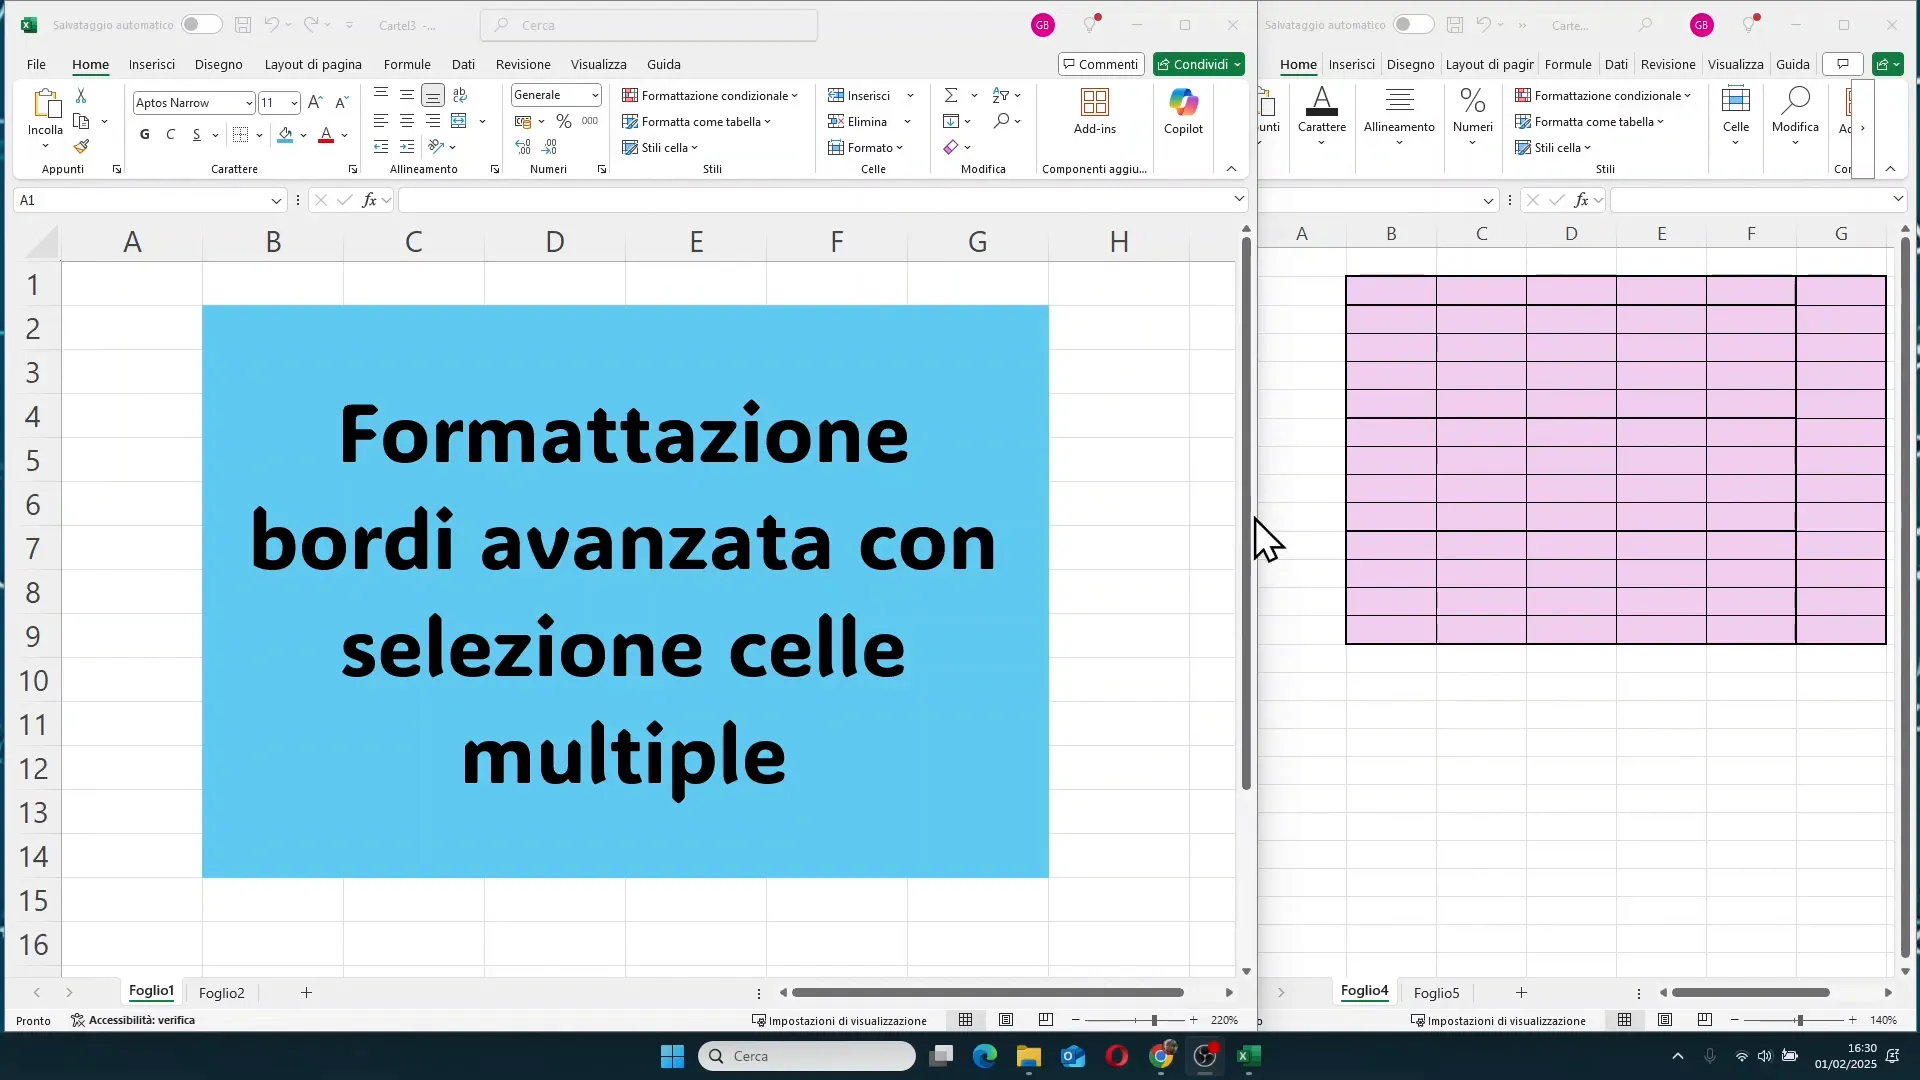Open the fill color dropdown arrow
The height and width of the screenshot is (1080, 1920).
click(x=303, y=135)
